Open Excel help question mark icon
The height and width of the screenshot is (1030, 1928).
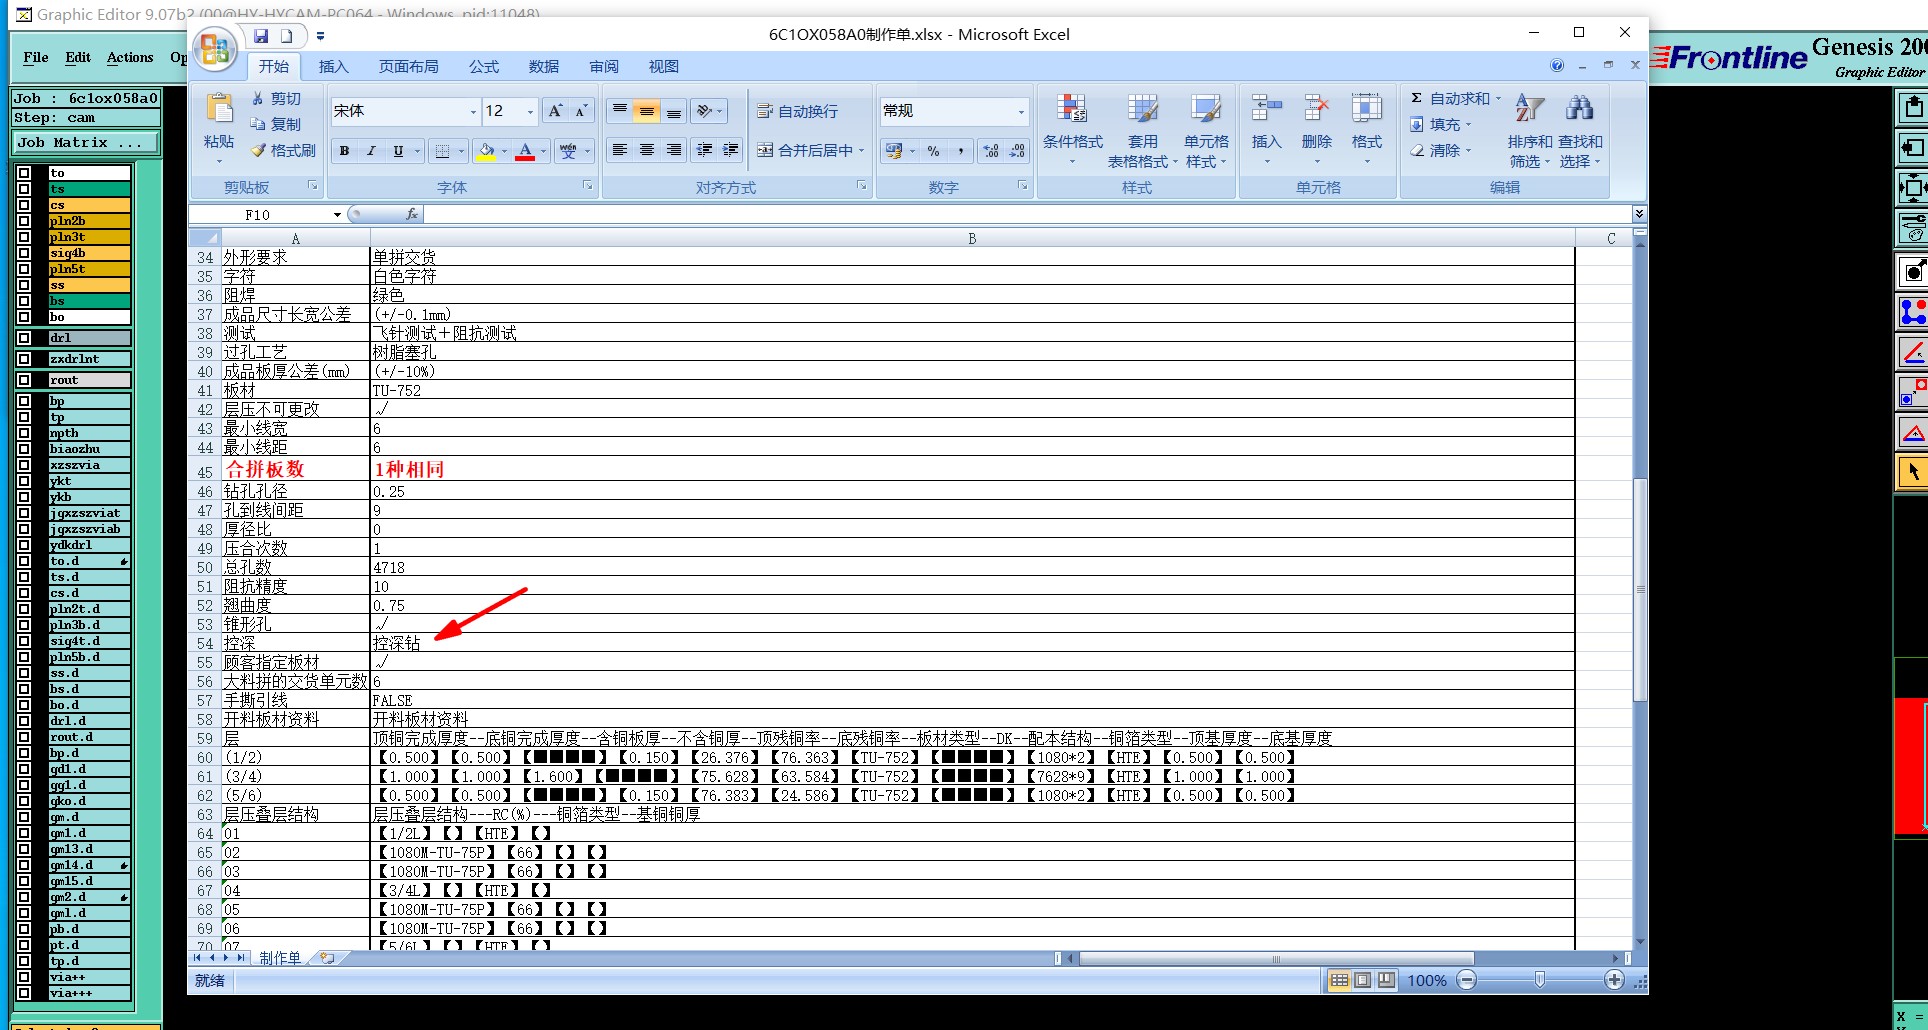(x=1557, y=65)
